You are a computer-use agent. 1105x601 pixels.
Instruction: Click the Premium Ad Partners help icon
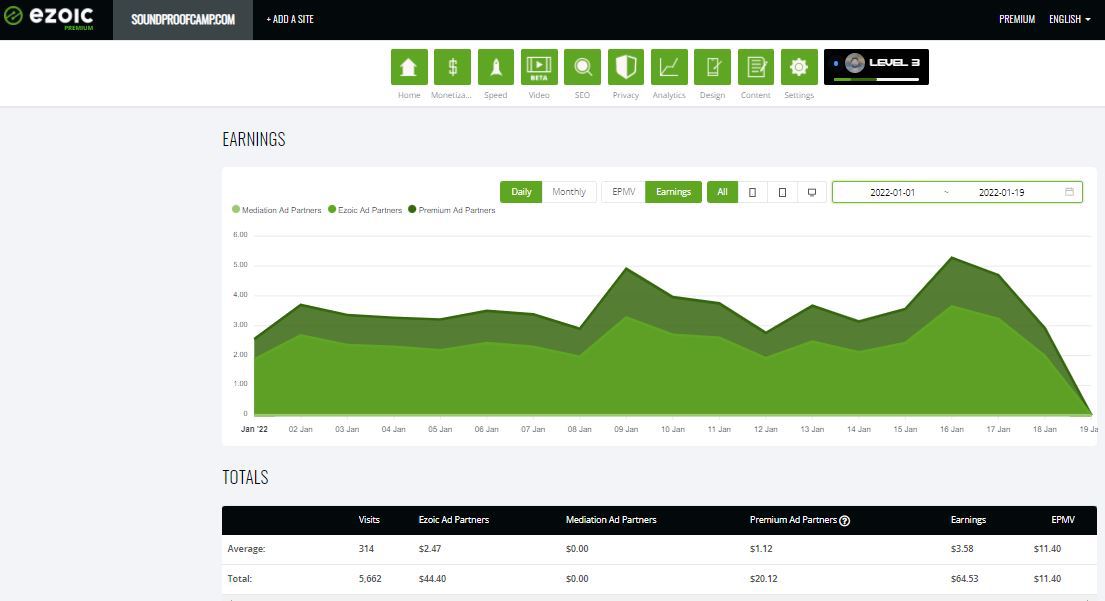point(844,521)
